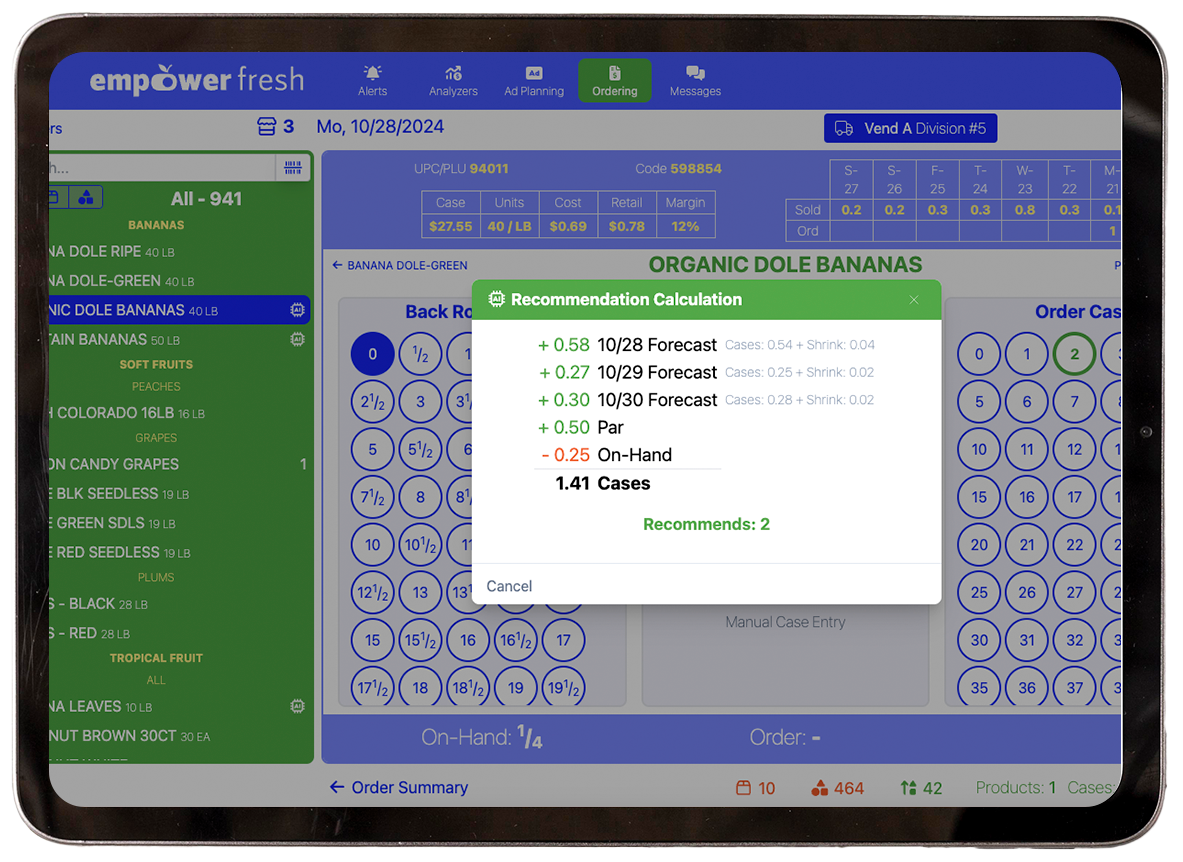
Task: Click the store icon beside number 3
Action: coord(267,126)
